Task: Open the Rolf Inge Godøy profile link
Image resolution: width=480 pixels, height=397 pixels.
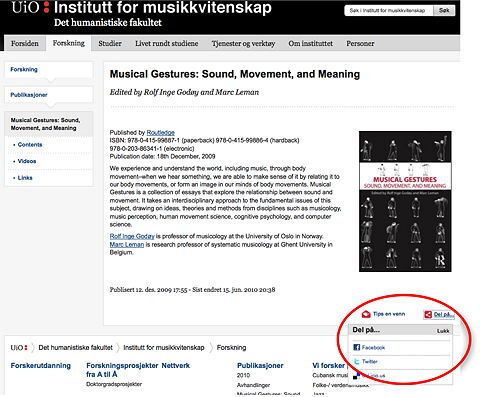Action: pyautogui.click(x=132, y=236)
